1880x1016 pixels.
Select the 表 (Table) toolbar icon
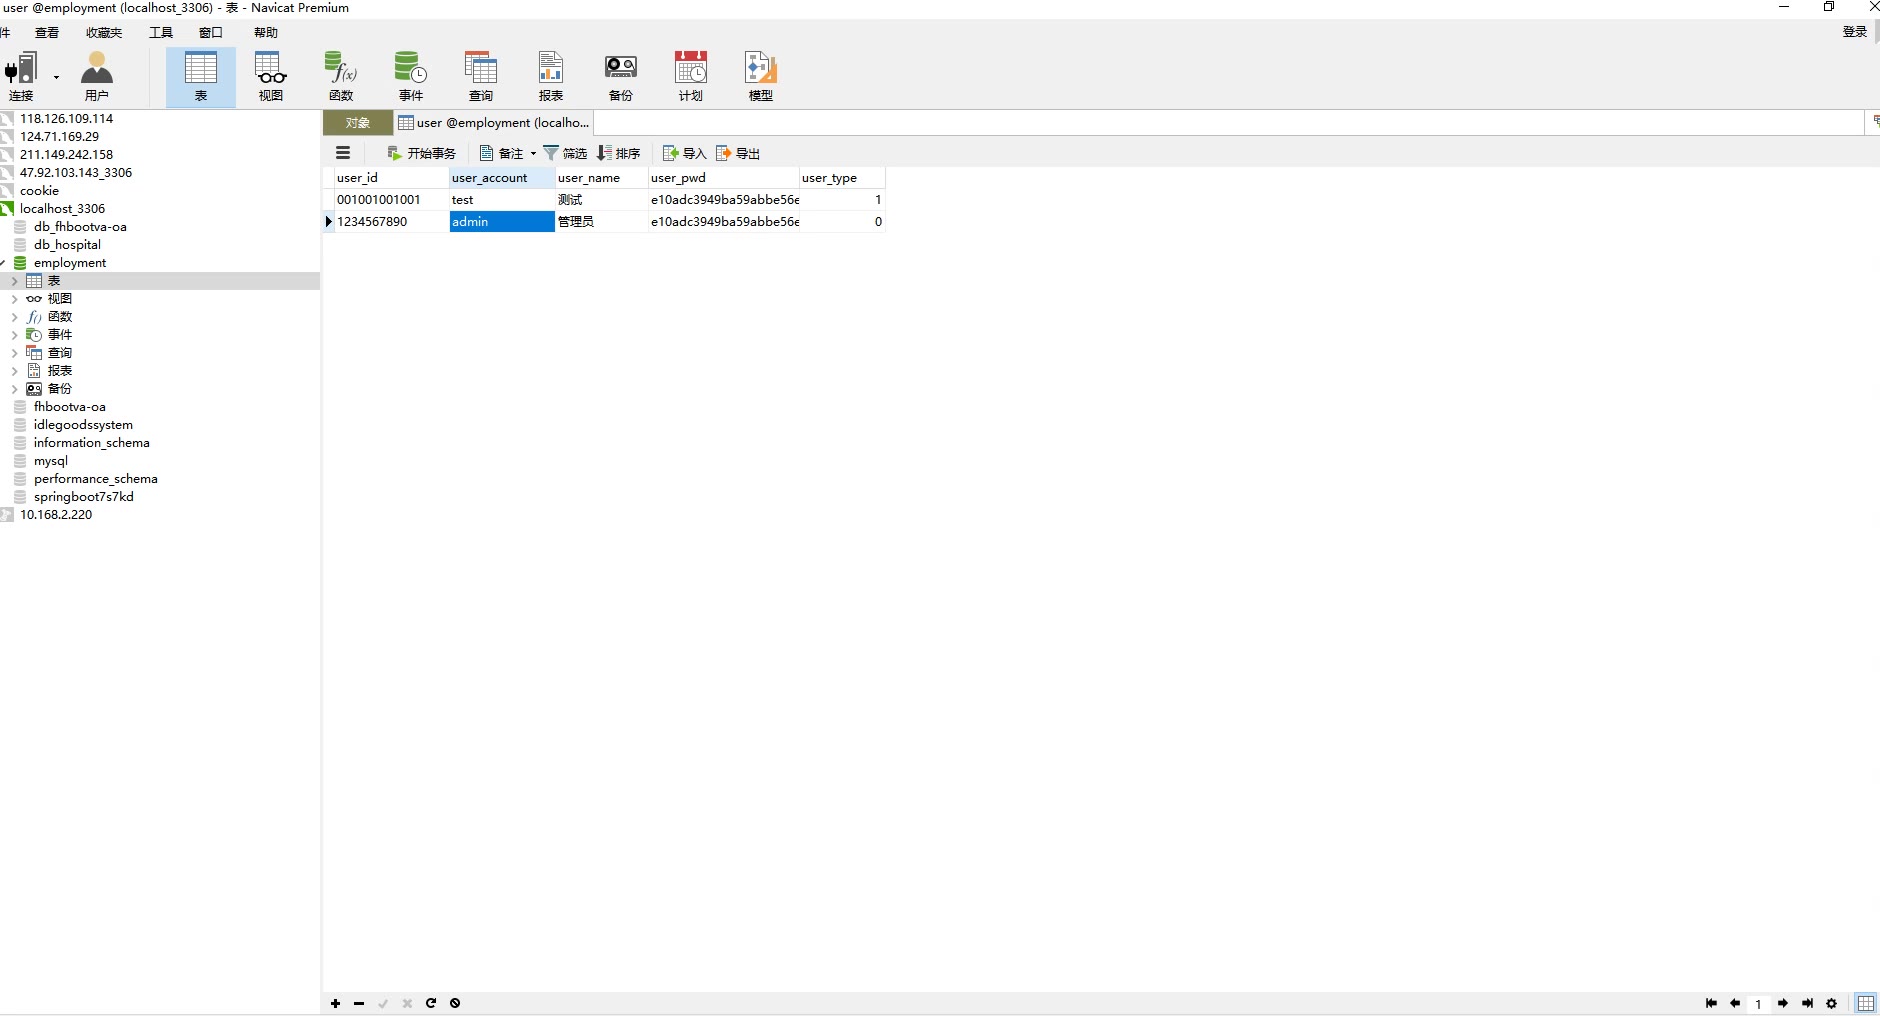coord(201,77)
